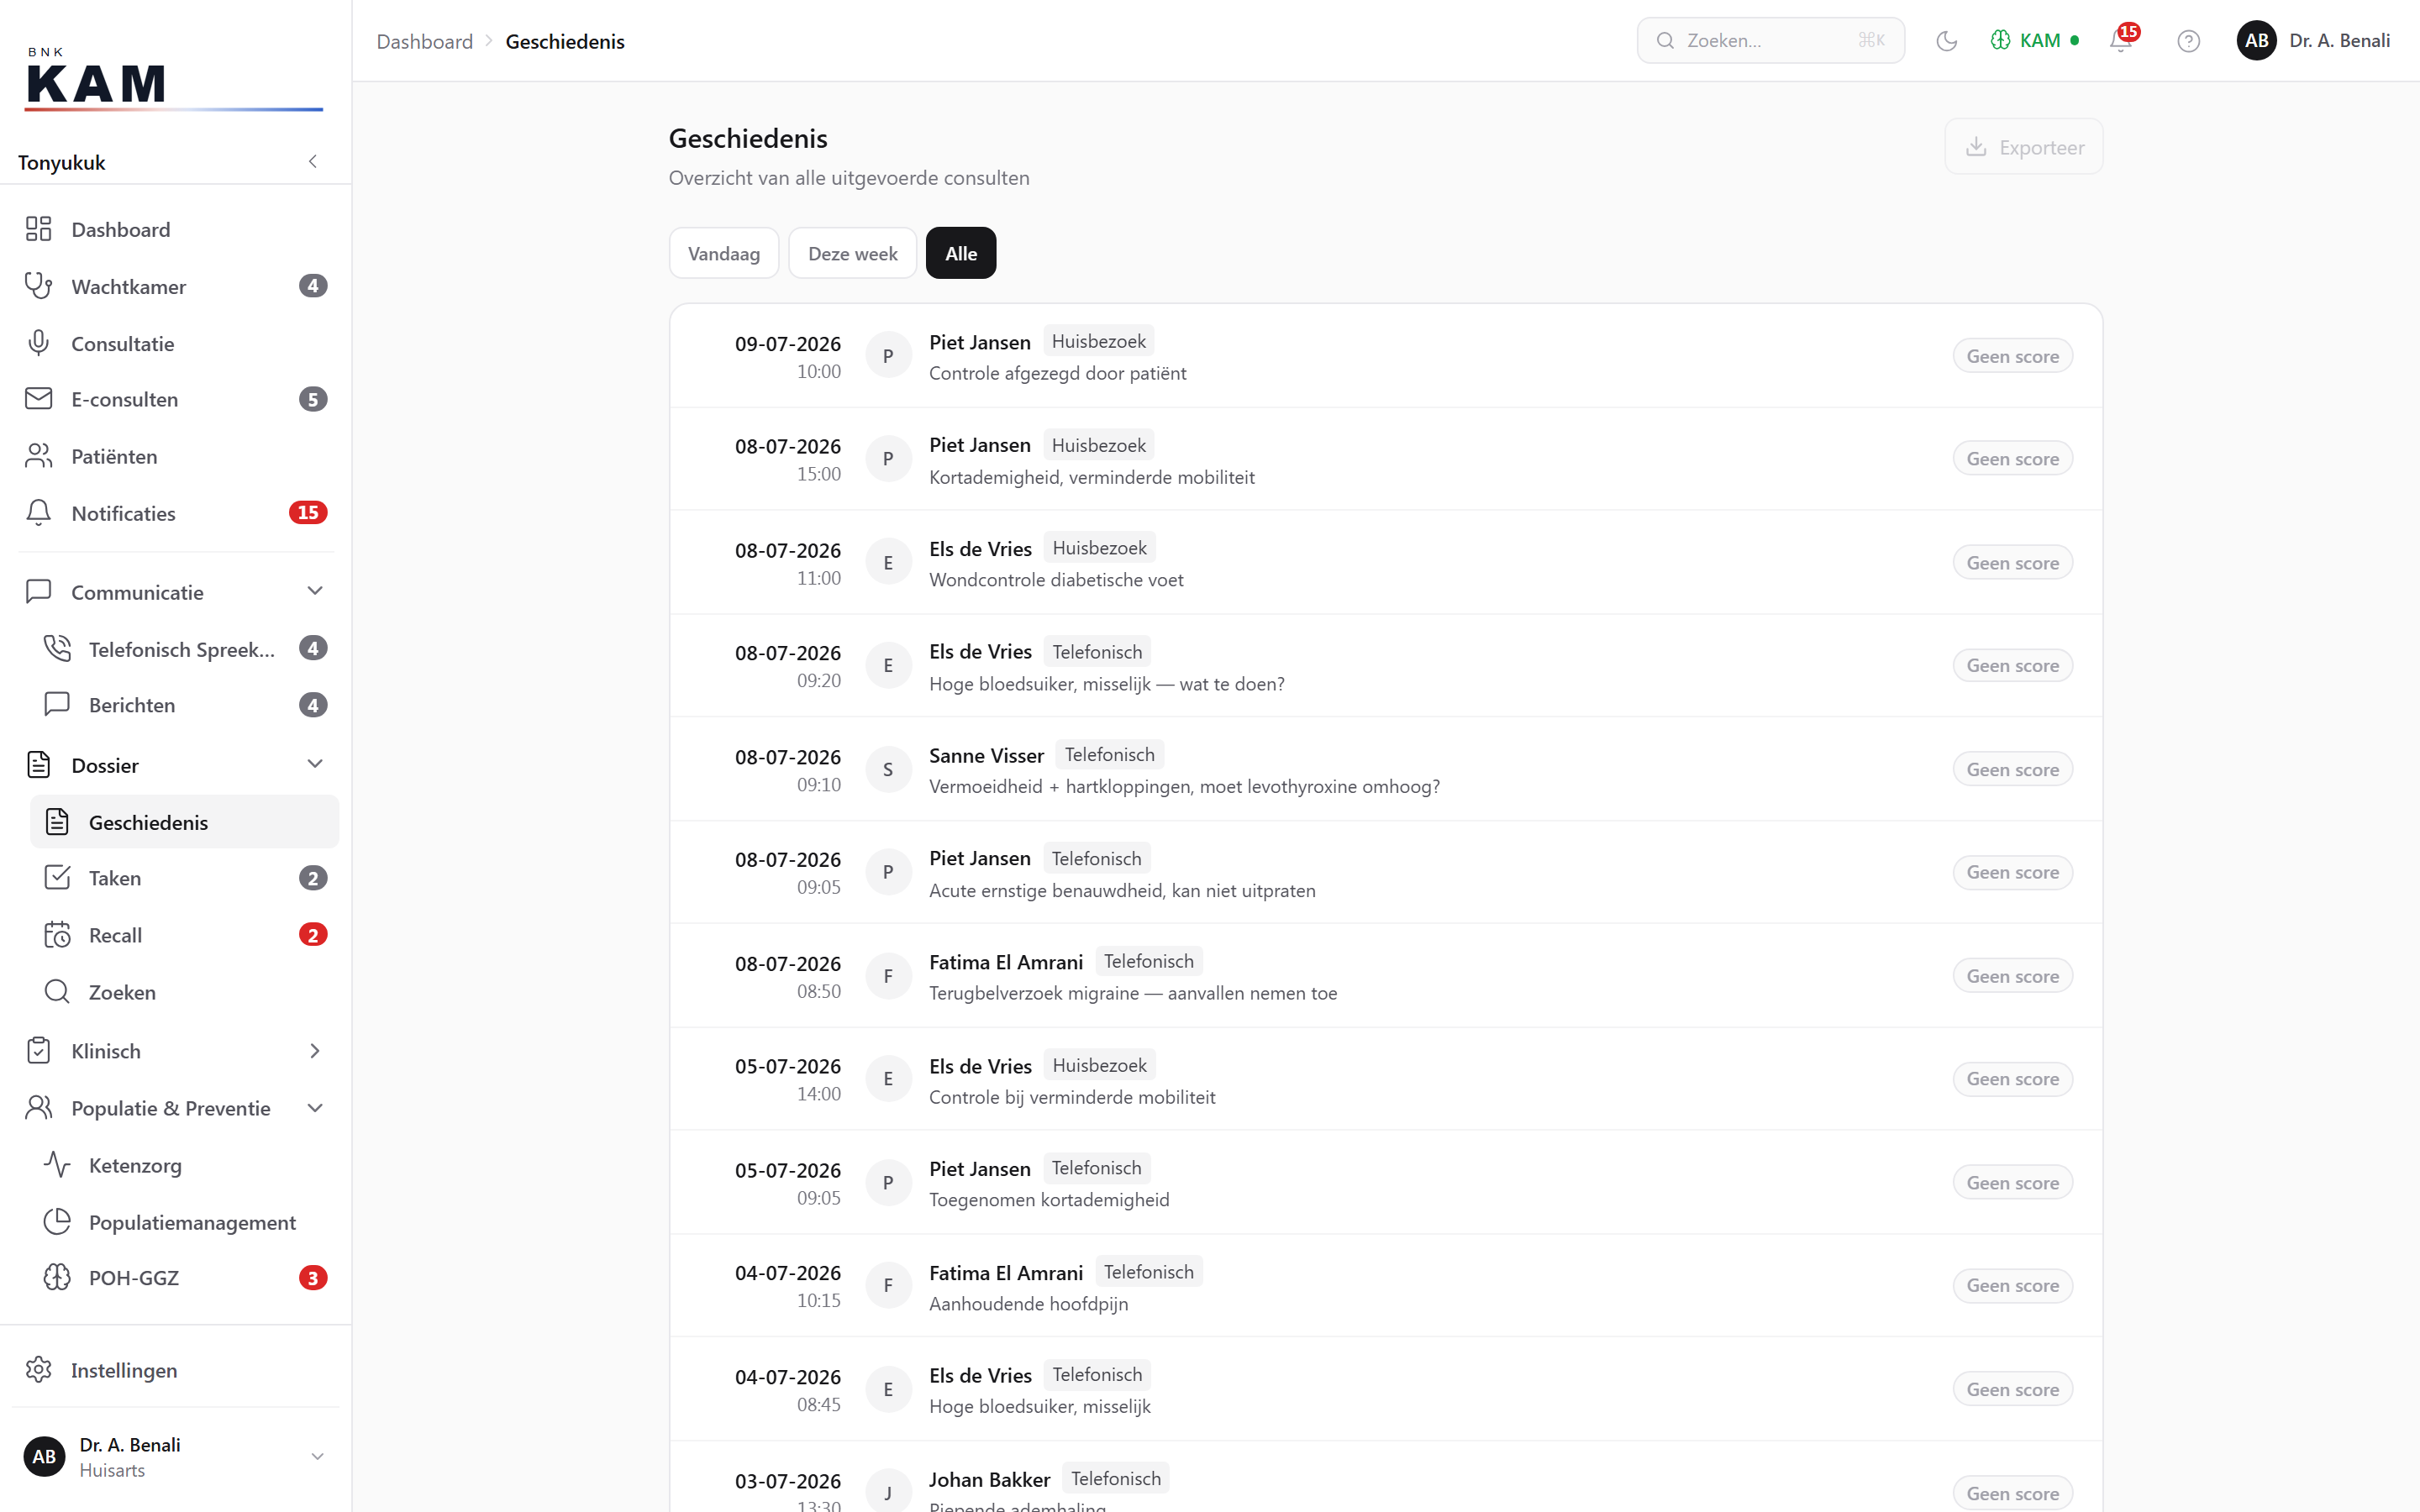Open the Notificaties bell icon in sidebar
The width and height of the screenshot is (2420, 1512).
[x=38, y=513]
